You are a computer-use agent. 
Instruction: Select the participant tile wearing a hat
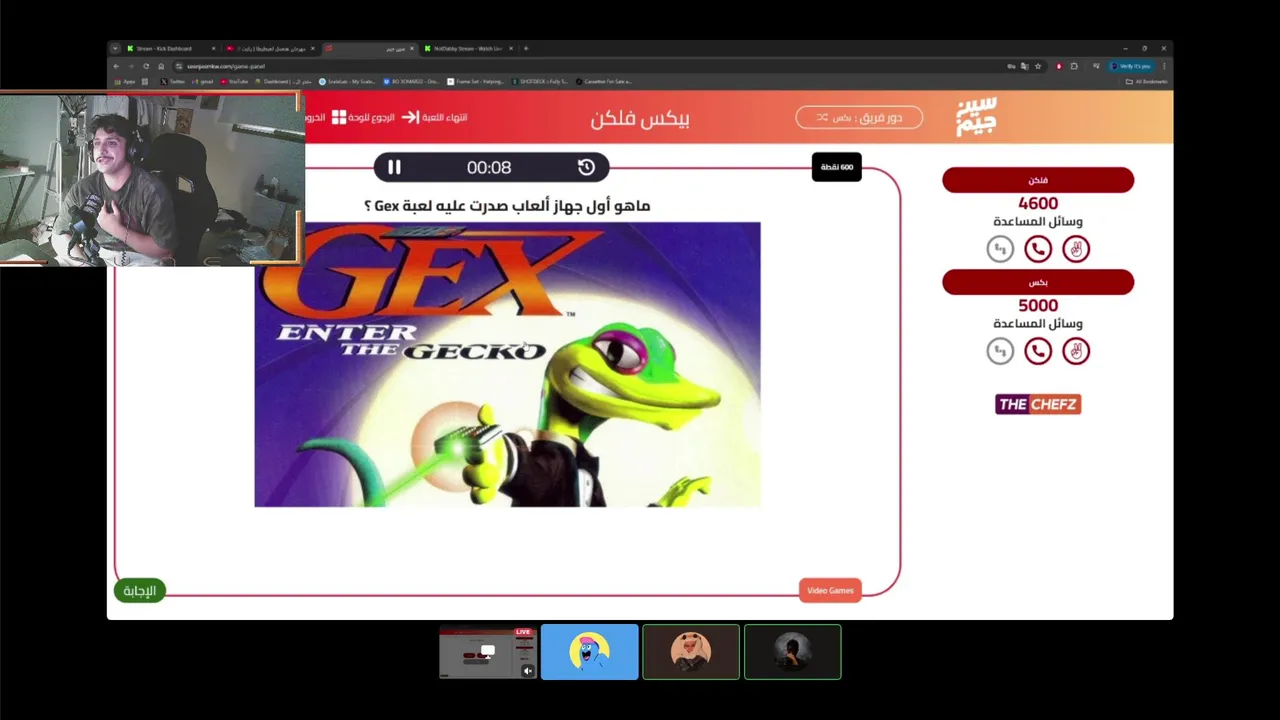[x=691, y=652]
